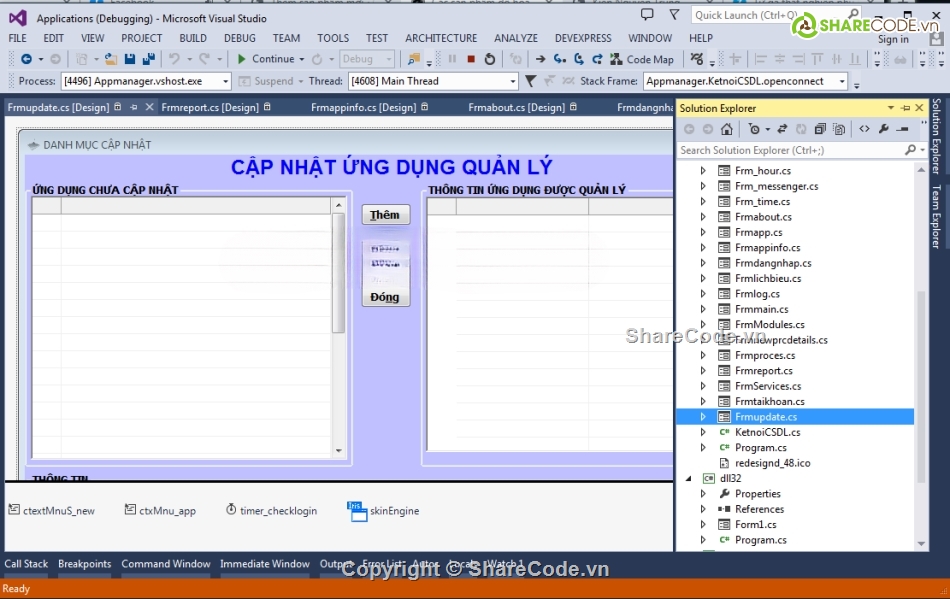The width and height of the screenshot is (950, 599).
Task: Click the Step Into debug icon
Action: [x=560, y=59]
